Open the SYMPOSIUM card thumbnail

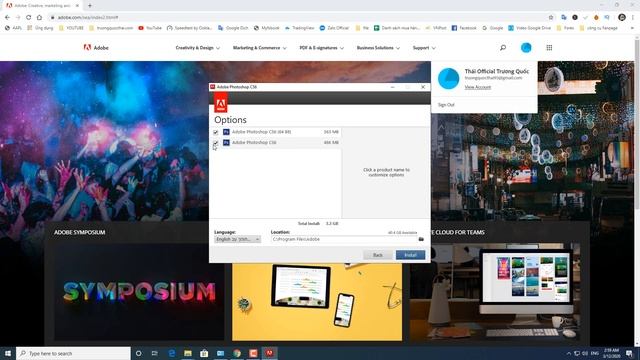[x=139, y=292]
